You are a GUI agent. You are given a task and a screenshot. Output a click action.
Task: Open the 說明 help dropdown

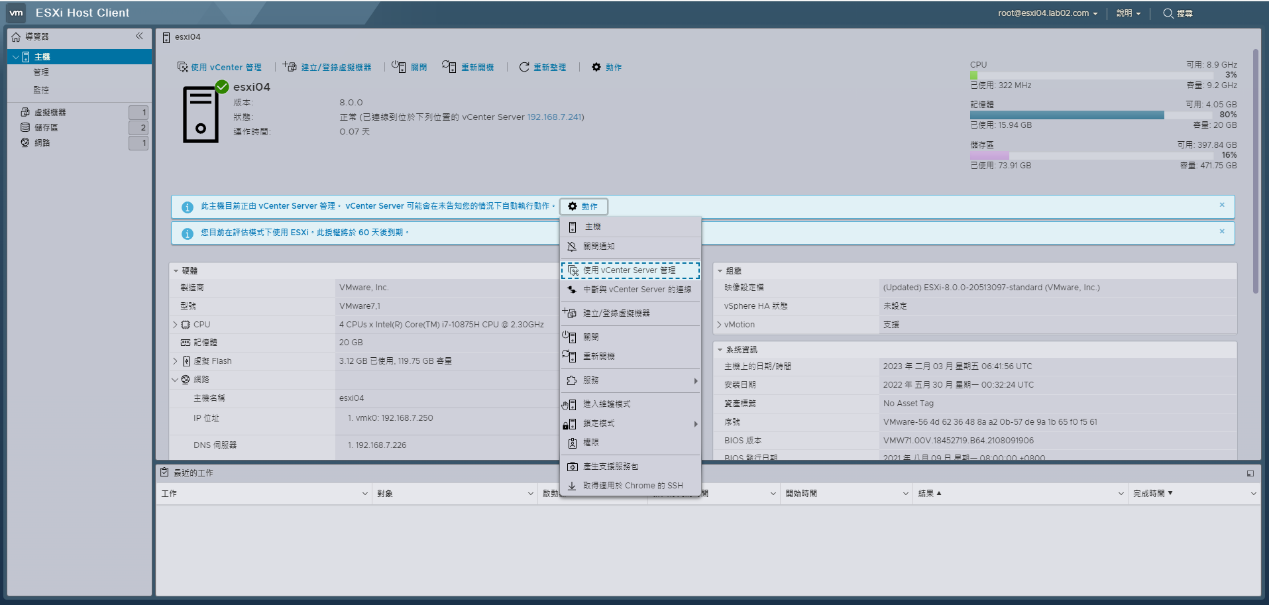[1129, 13]
